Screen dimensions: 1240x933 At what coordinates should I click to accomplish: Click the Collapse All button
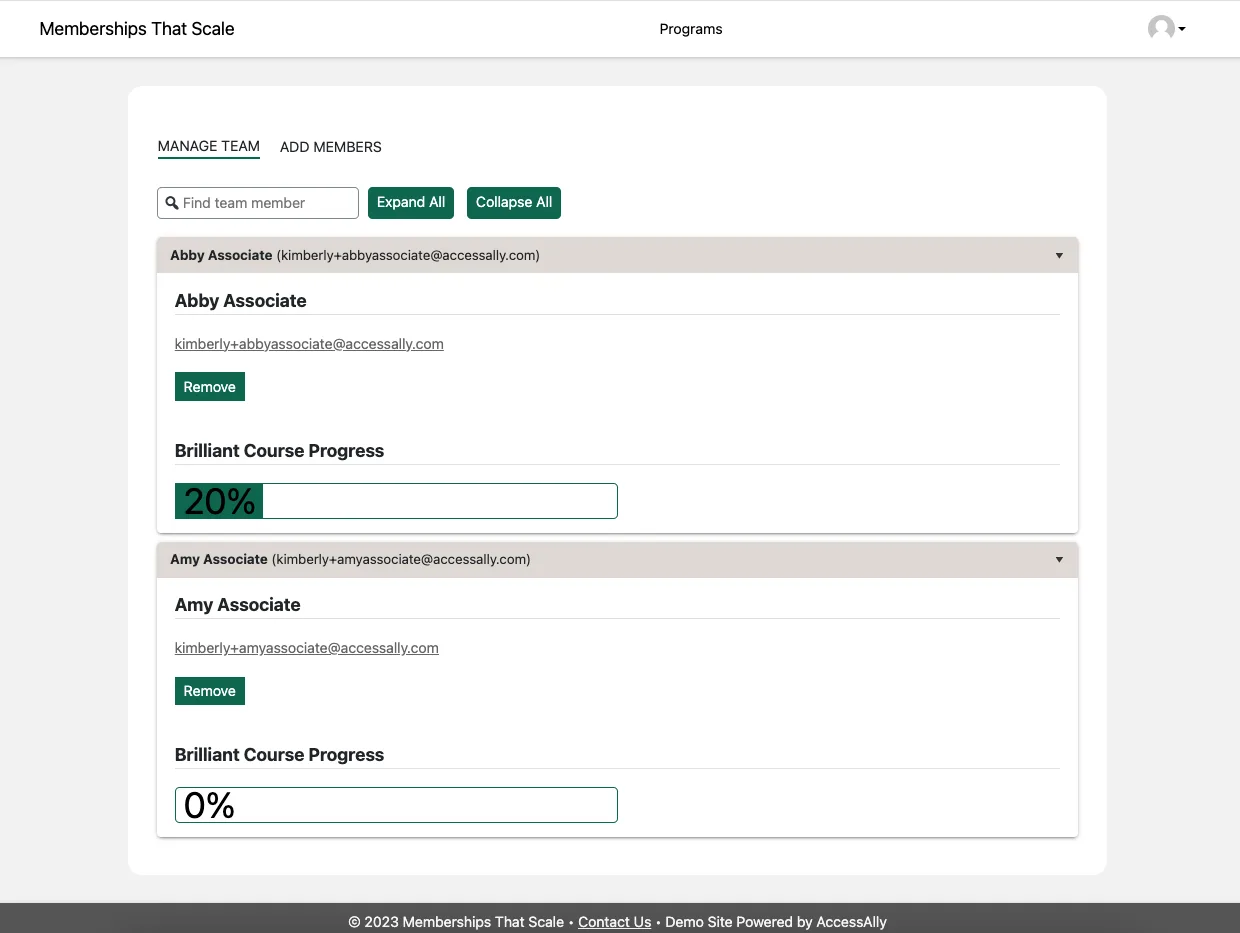click(513, 202)
